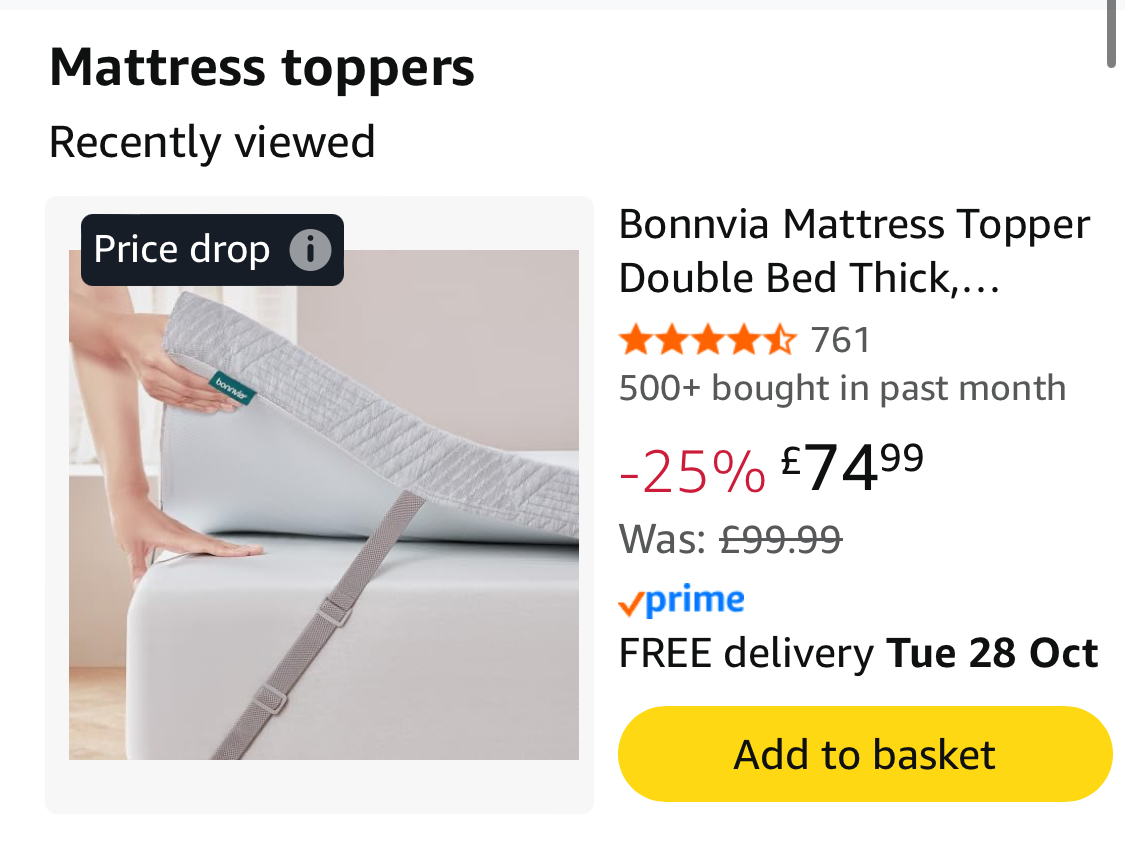Viewport: 1125px width, 851px height.
Task: Click the orange star rating icons
Action: [707, 341]
